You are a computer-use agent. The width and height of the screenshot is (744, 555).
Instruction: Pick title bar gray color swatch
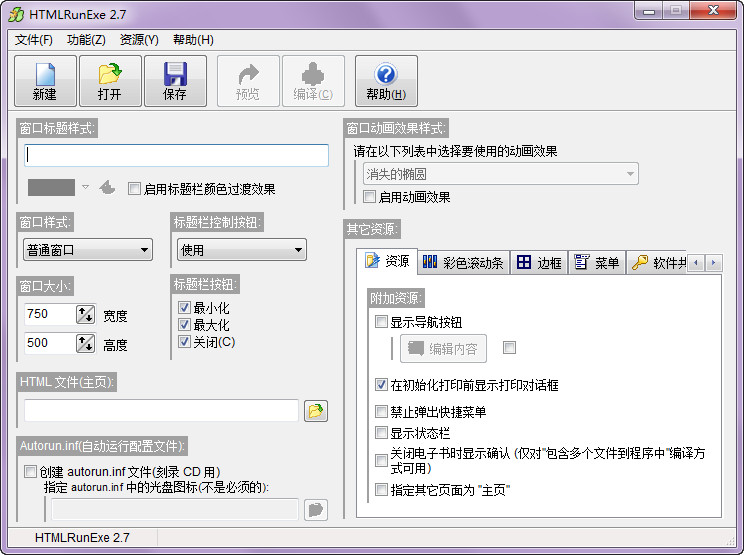tap(51, 187)
